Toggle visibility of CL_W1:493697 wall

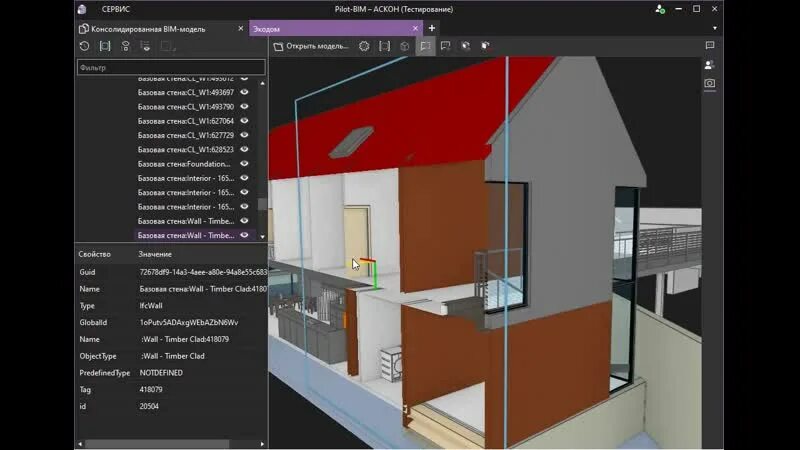coord(244,92)
